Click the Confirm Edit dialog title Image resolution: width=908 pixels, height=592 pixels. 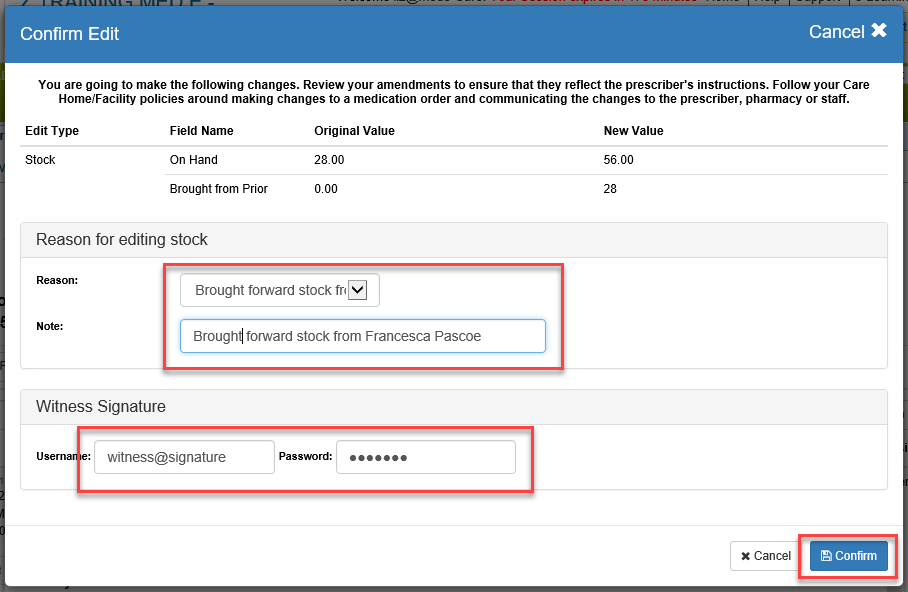point(69,34)
